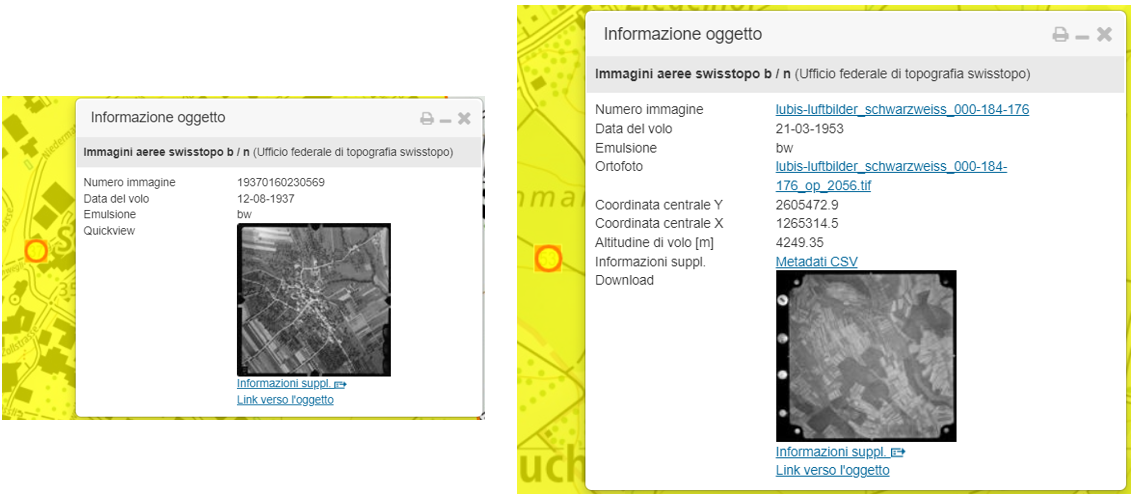
Task: Print the 1953 image info popup
Action: [1061, 34]
